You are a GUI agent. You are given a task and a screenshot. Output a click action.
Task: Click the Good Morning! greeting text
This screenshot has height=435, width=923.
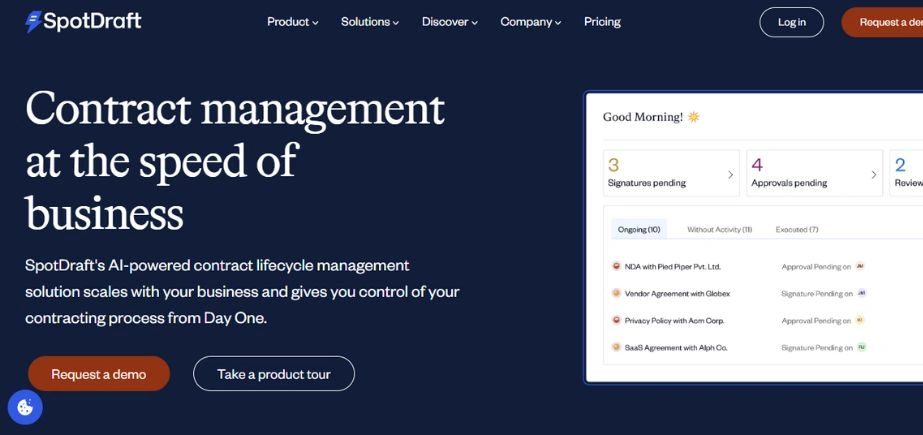click(643, 117)
